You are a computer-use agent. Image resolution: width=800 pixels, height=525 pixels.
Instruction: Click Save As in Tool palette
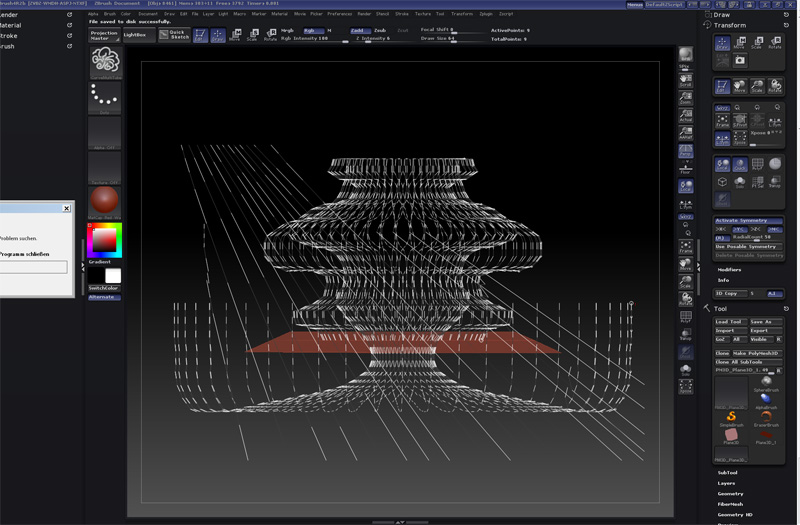click(x=765, y=322)
